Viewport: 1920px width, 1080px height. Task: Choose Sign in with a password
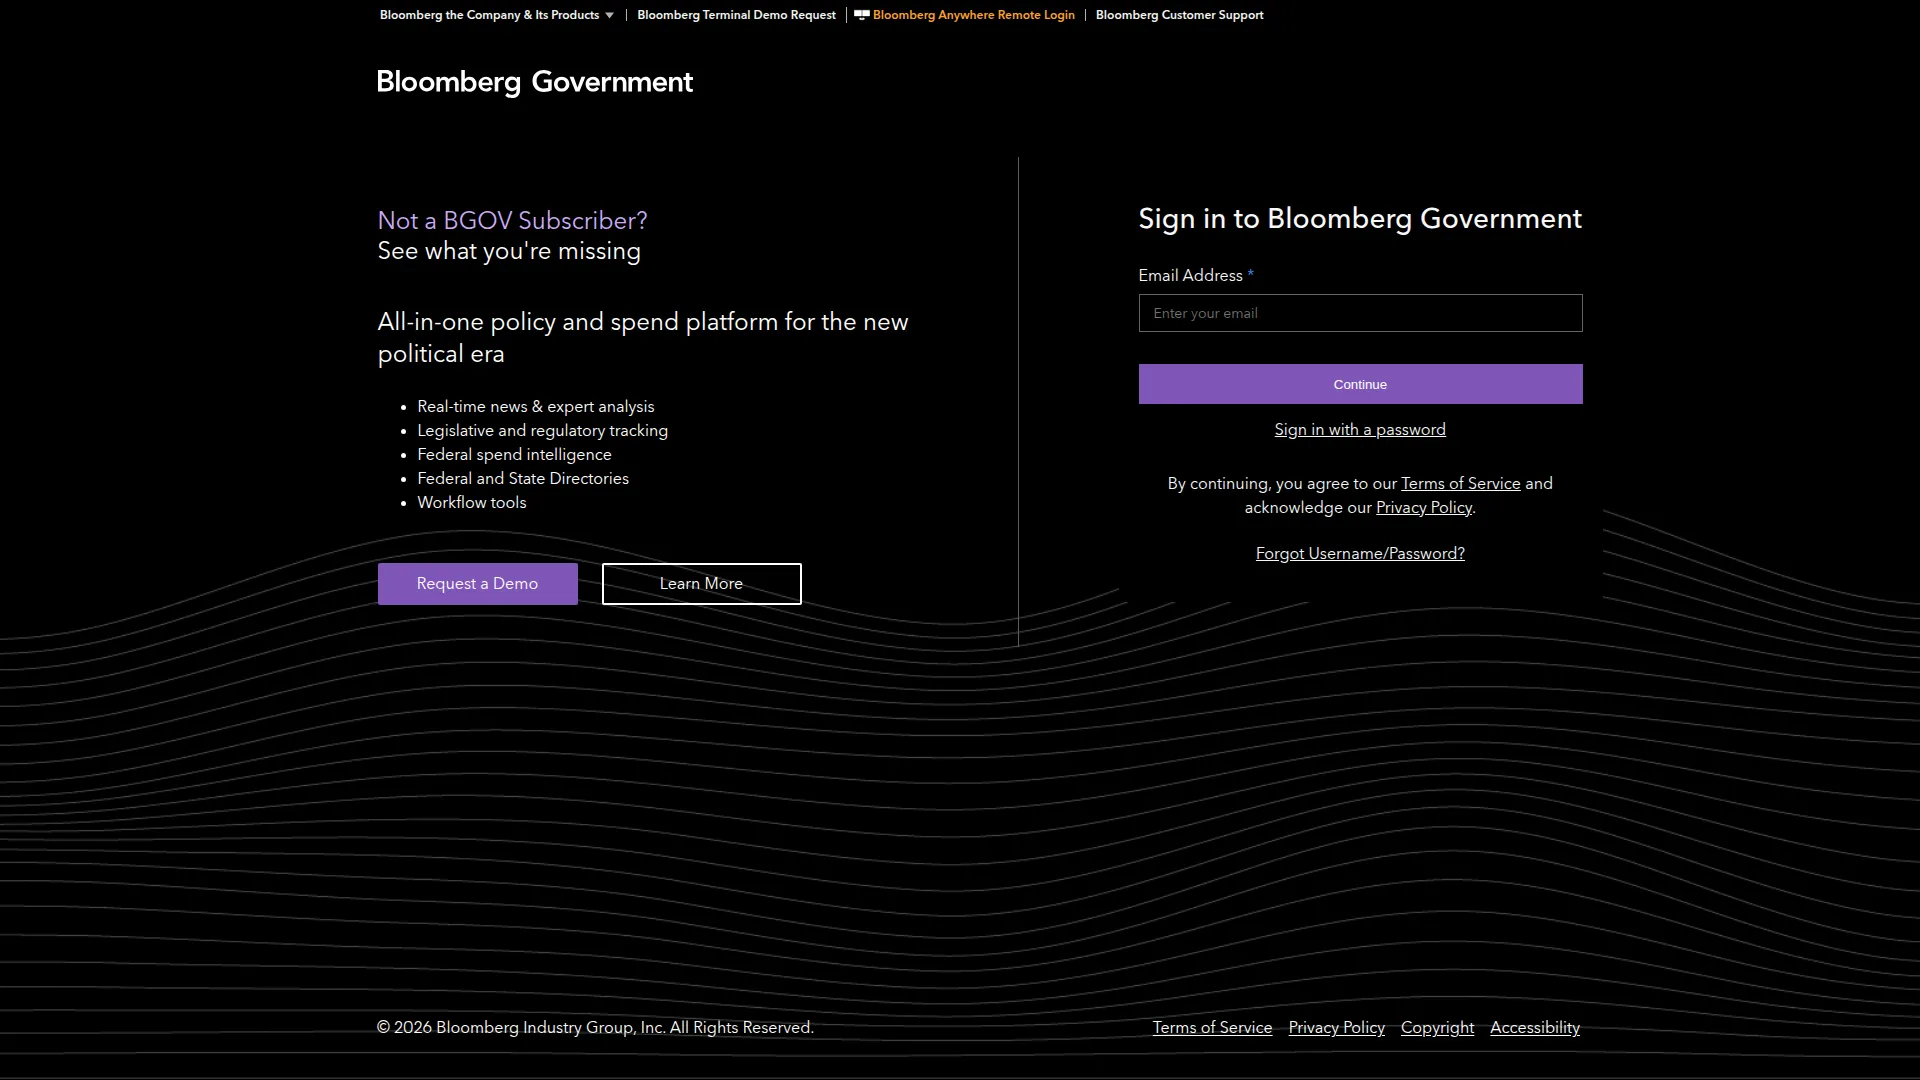[1360, 430]
